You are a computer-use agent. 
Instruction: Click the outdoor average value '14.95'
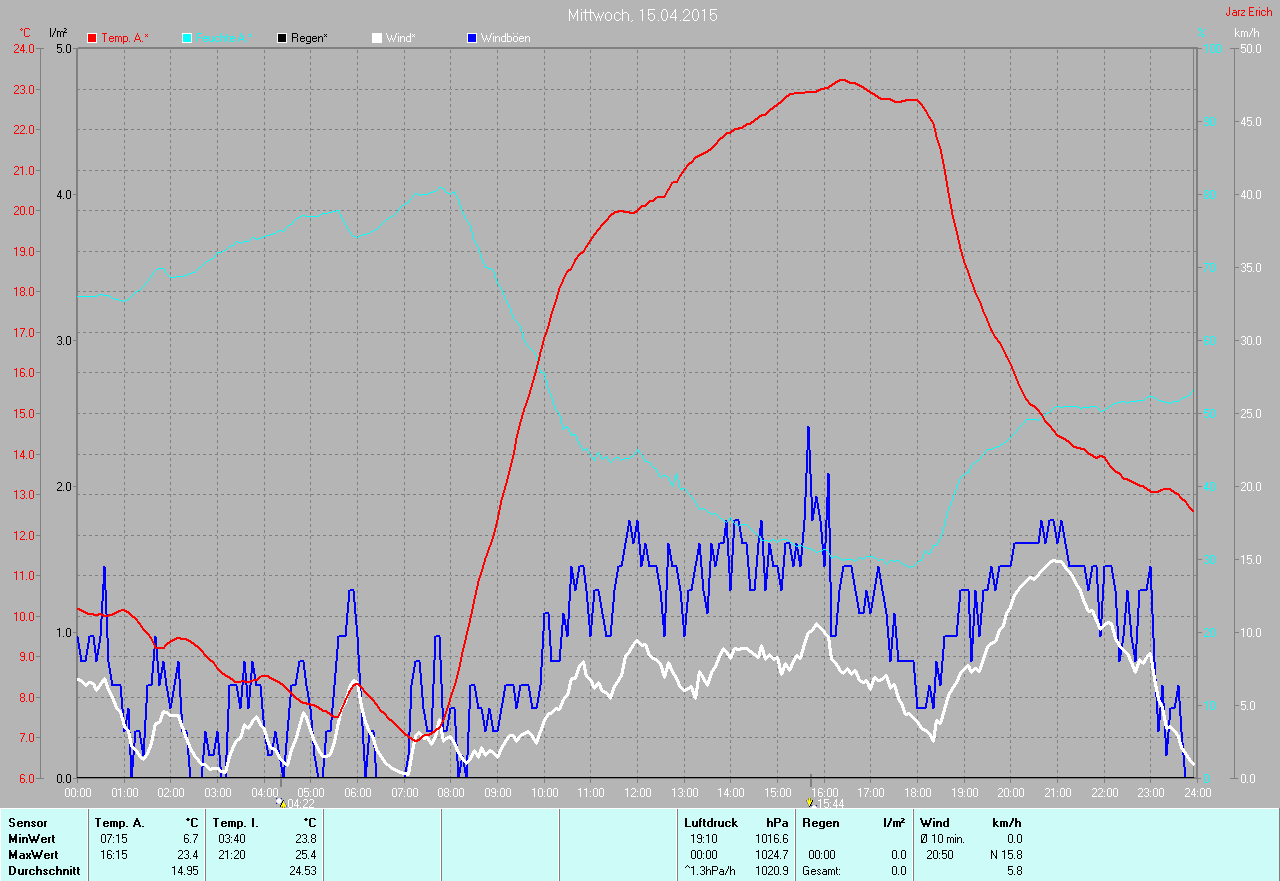point(185,871)
